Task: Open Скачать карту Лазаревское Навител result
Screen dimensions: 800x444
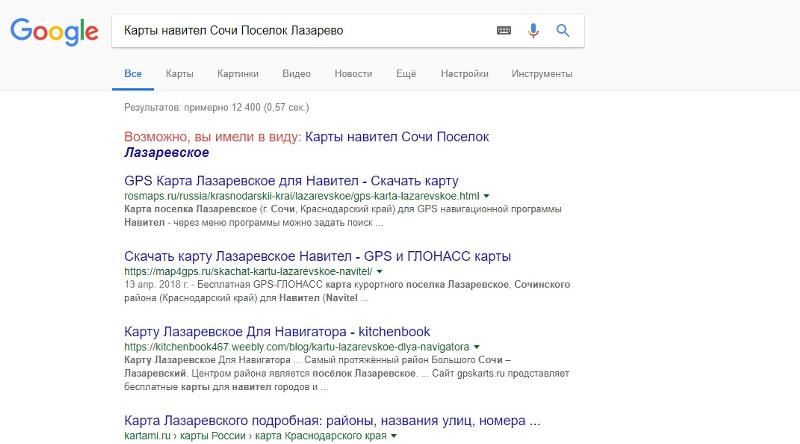Action: (x=317, y=256)
